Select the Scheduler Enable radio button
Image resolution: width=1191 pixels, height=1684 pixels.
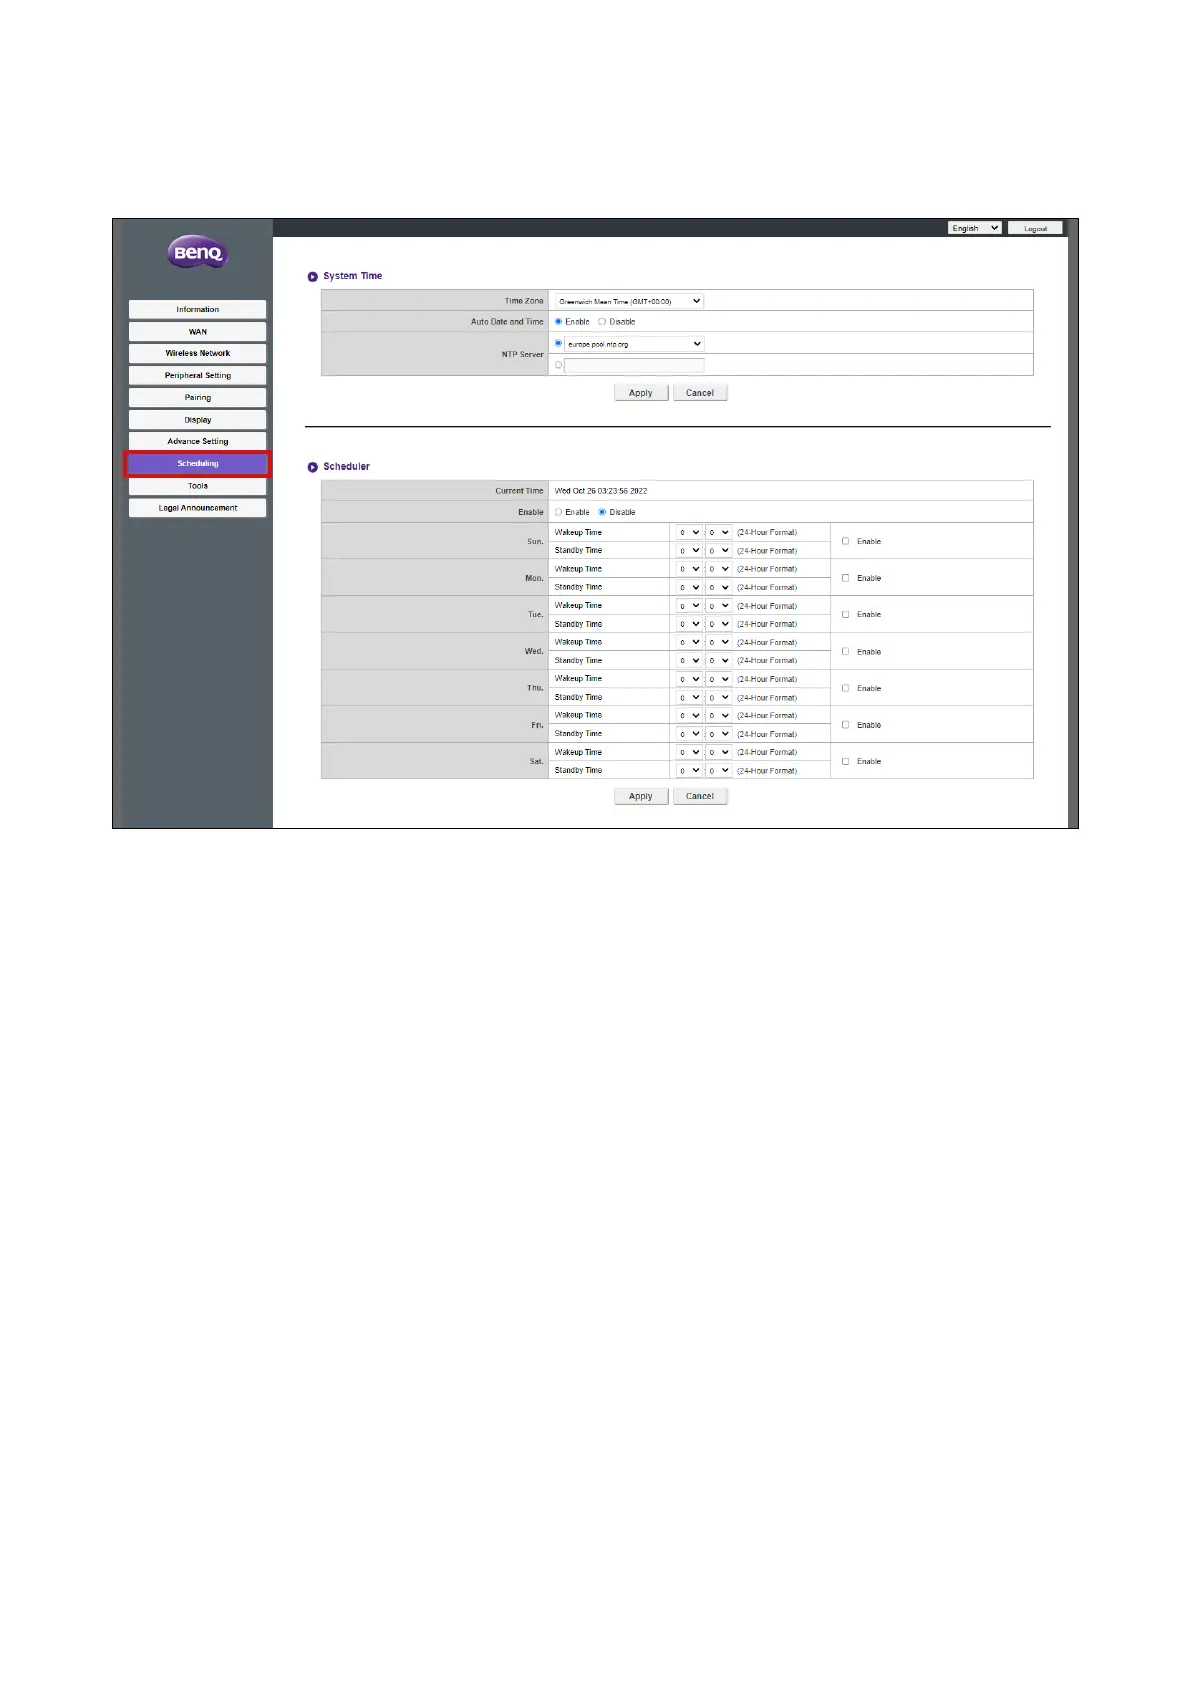(x=558, y=512)
